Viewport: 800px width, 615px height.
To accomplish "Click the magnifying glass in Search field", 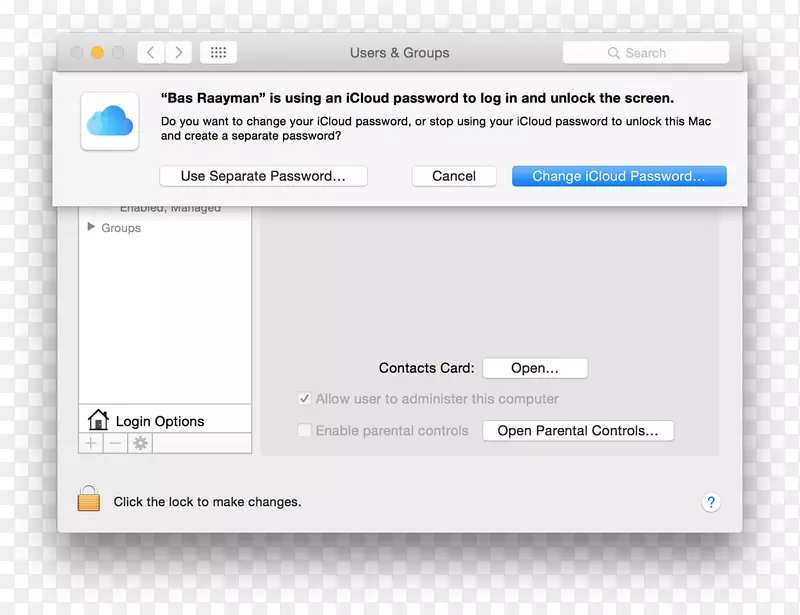I will (x=614, y=53).
